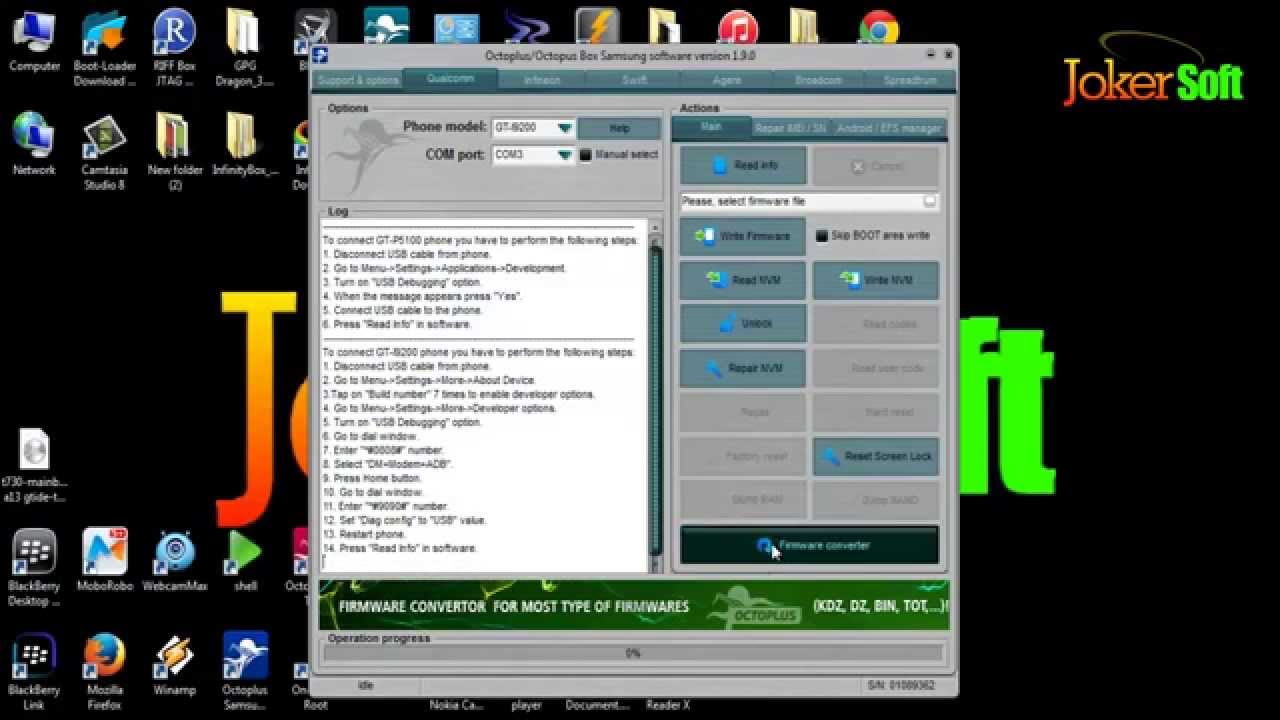
Task: Open the GPG Dragon folder
Action: point(244,48)
